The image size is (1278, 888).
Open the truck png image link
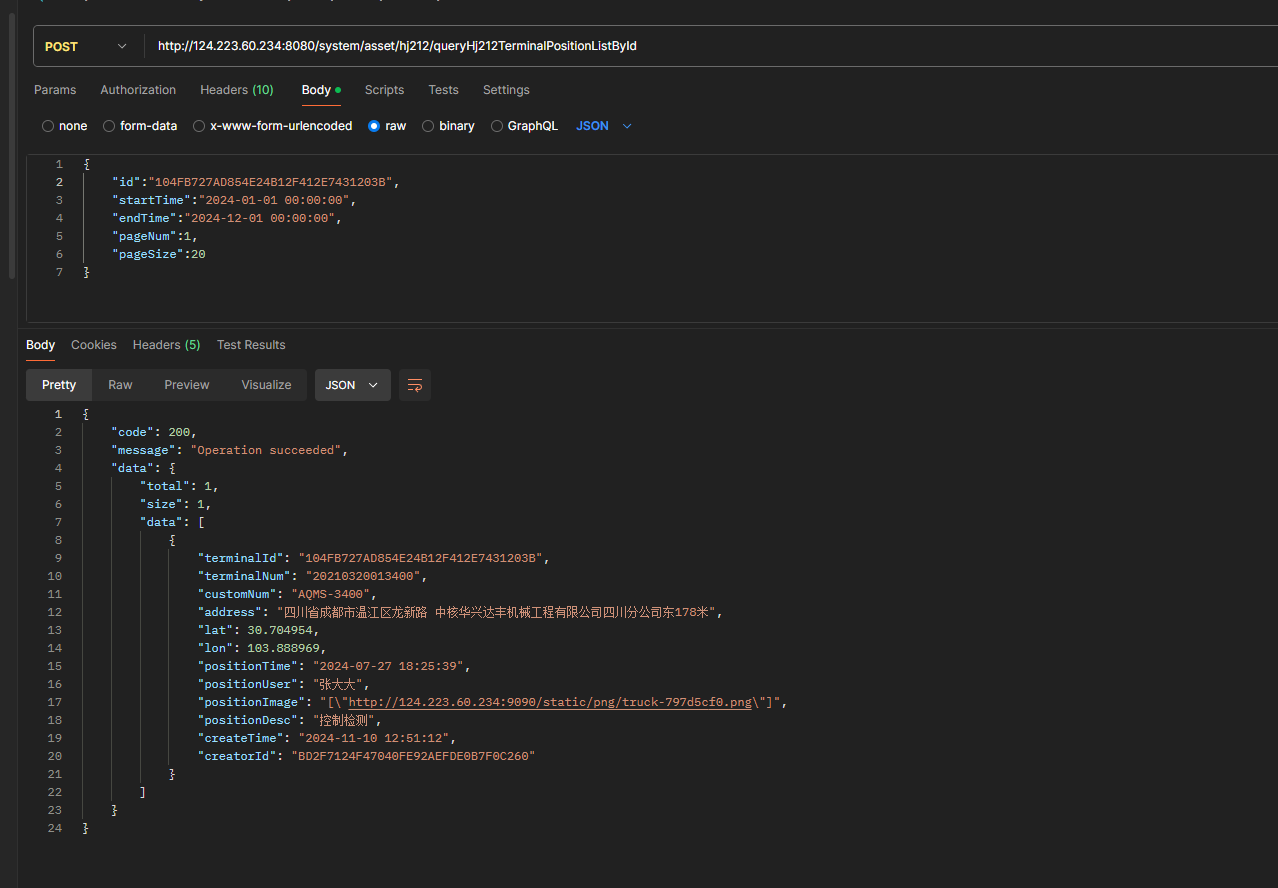(x=549, y=702)
